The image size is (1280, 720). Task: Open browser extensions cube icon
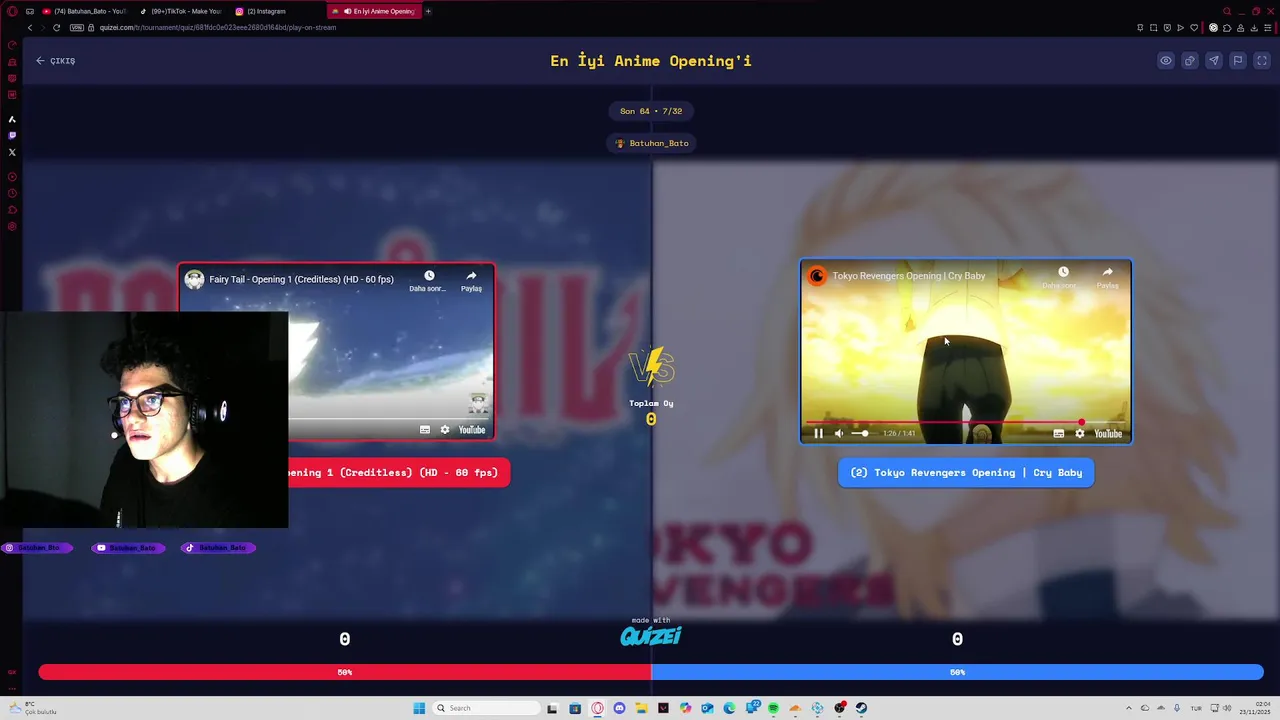[x=1227, y=28]
